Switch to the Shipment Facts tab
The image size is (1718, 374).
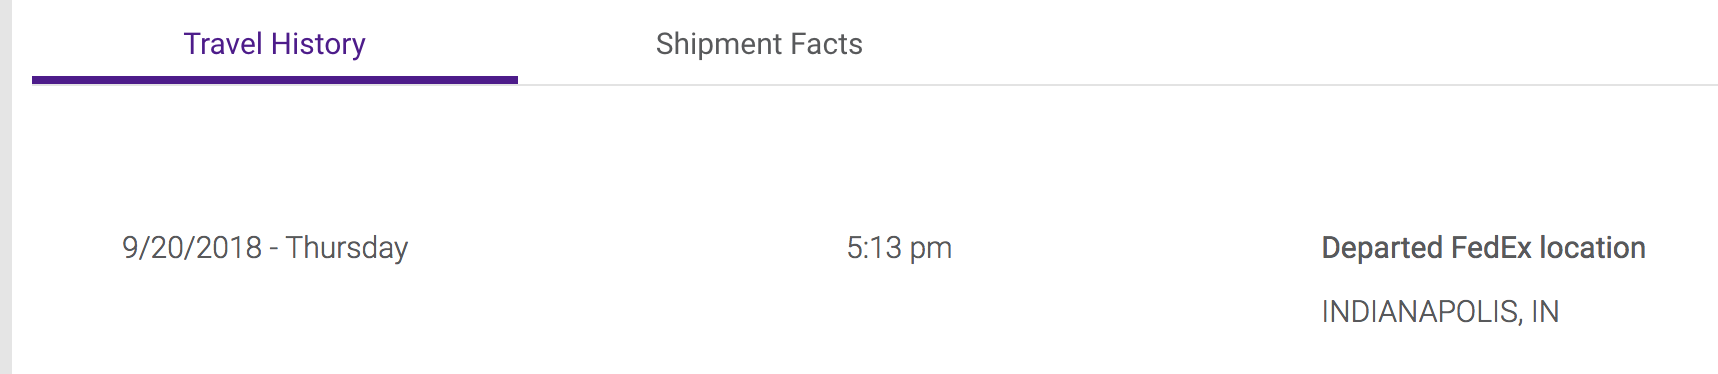tap(759, 44)
